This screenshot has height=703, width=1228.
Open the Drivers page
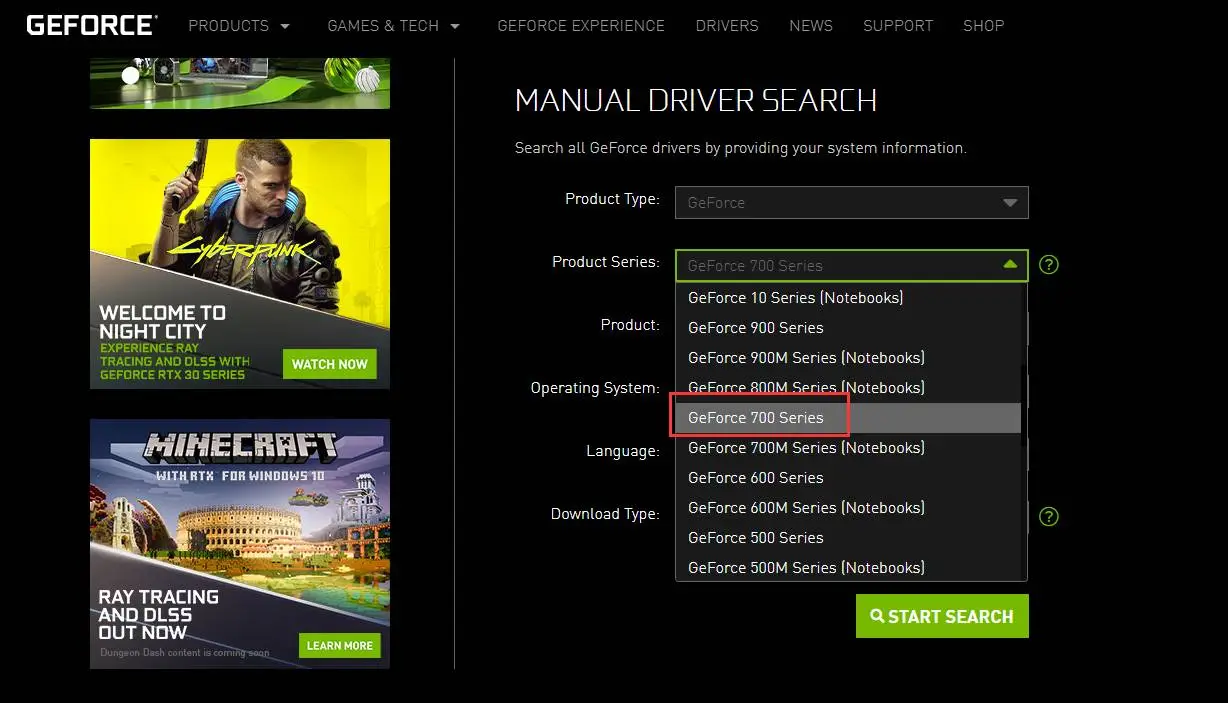[x=727, y=26]
